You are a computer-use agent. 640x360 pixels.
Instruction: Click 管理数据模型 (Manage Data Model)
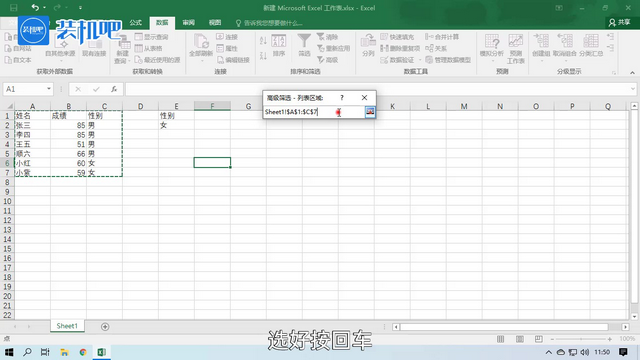pos(448,60)
